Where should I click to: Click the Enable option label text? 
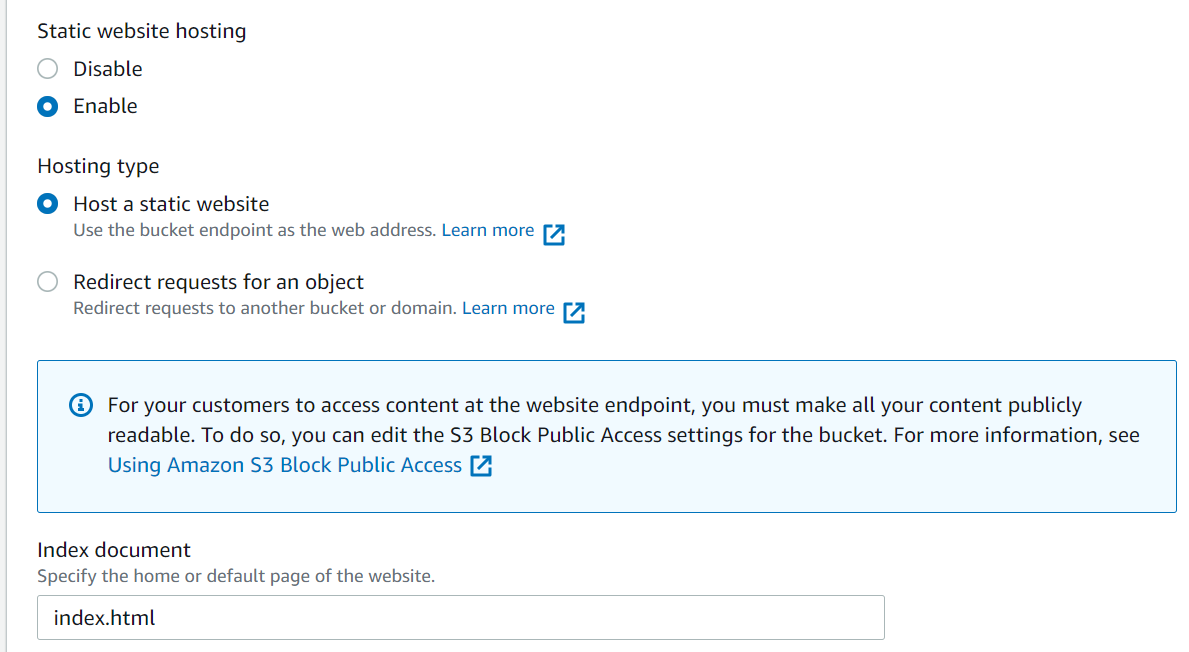(106, 106)
